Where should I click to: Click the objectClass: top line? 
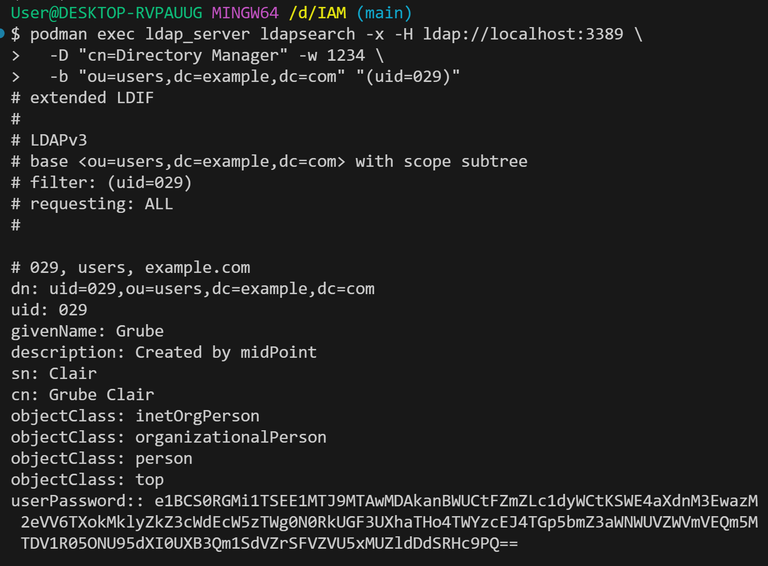[x=87, y=480]
